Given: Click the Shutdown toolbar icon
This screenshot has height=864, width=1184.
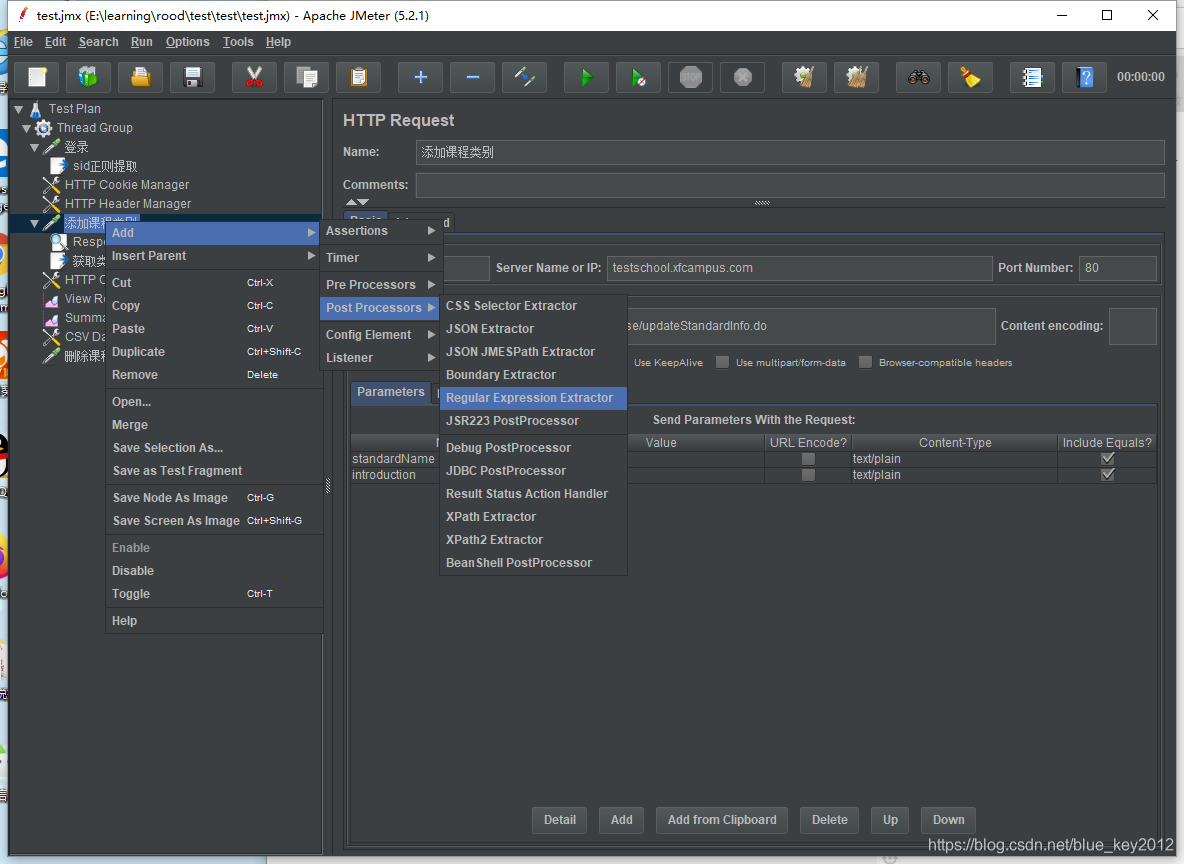Looking at the screenshot, I should coord(743,77).
